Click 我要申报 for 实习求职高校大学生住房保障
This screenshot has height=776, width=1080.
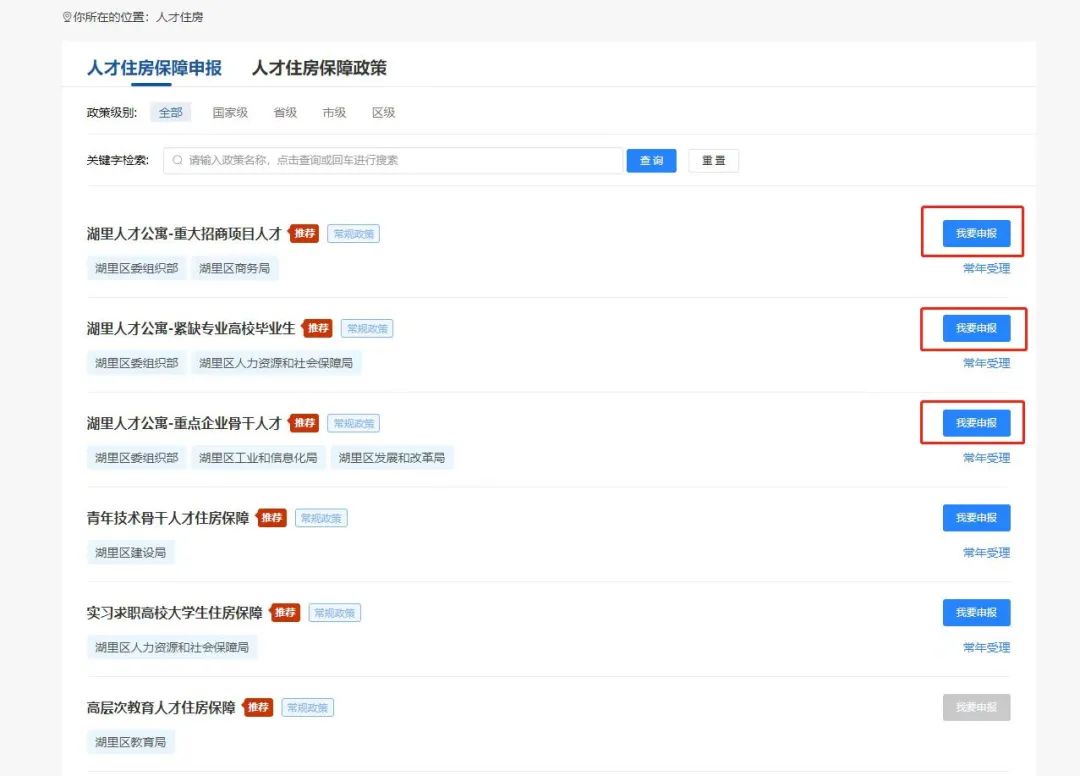tap(976, 613)
